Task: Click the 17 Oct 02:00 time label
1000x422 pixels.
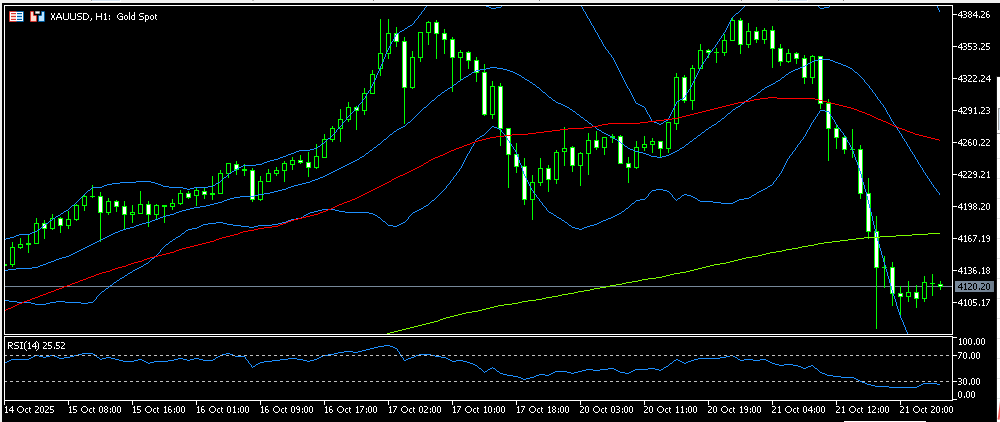Action: (x=414, y=408)
